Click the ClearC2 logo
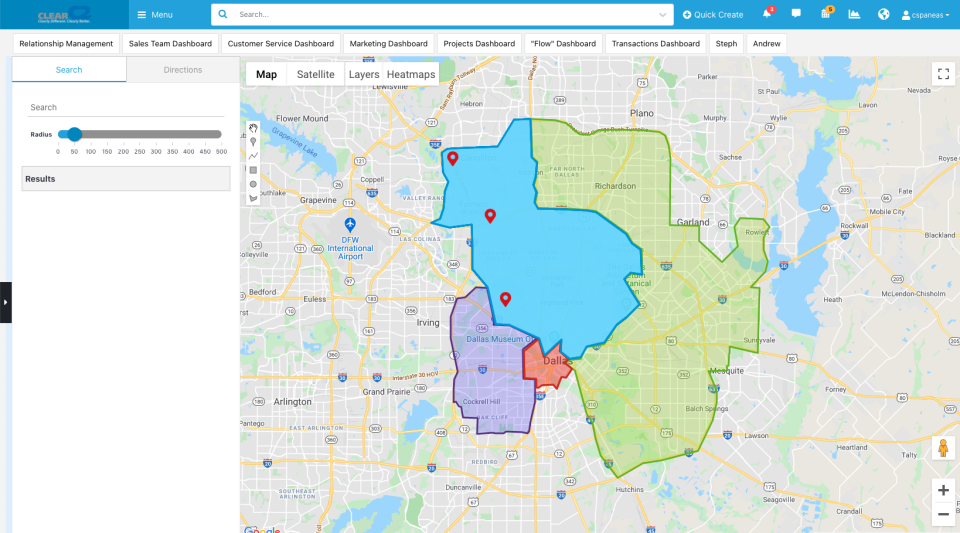This screenshot has height=533, width=960. pyautogui.click(x=64, y=15)
